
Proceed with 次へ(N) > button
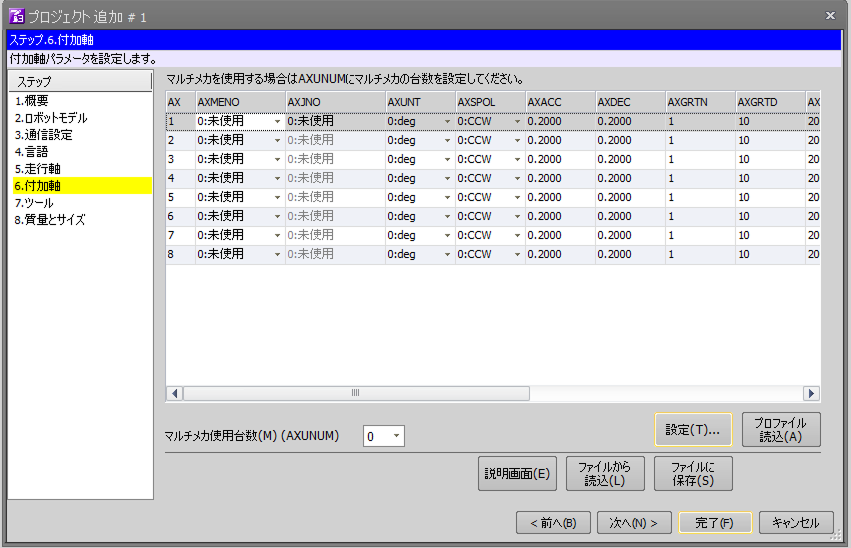coord(634,523)
